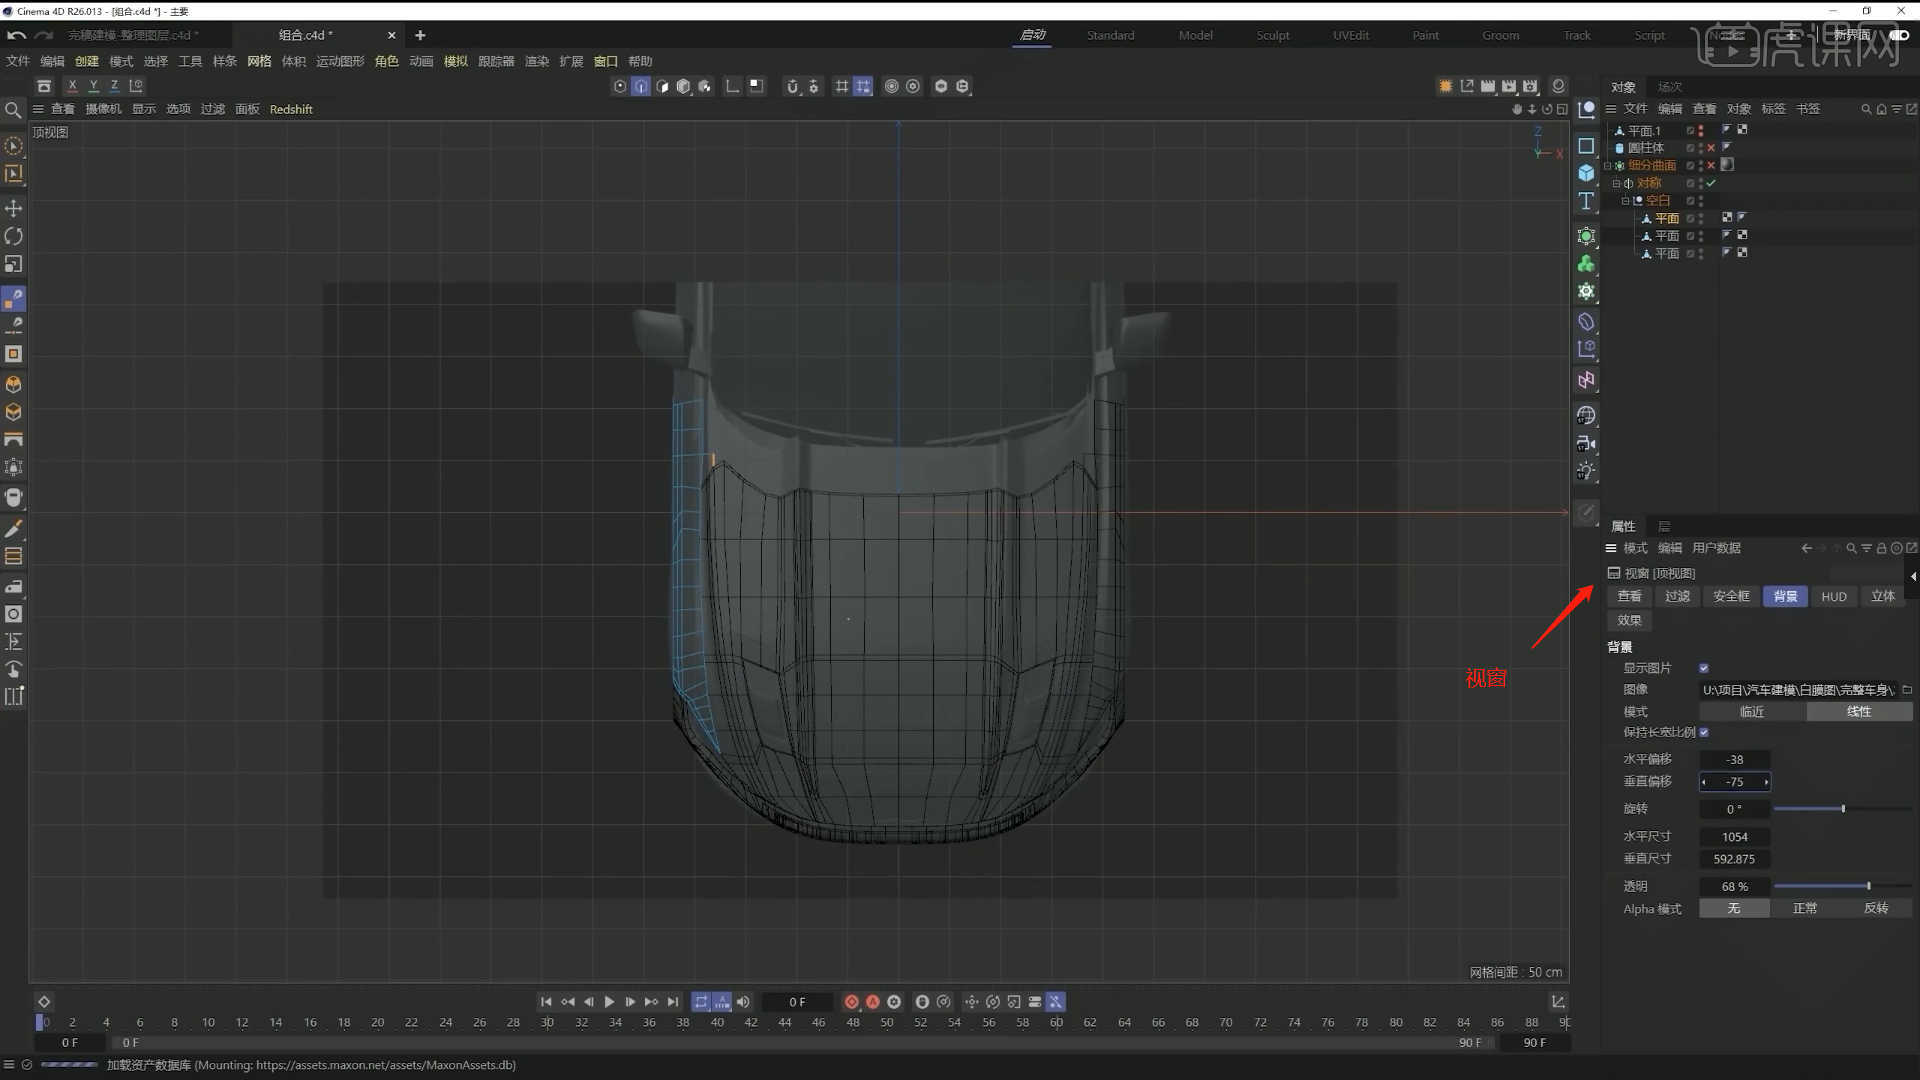Toggle the 保持长宽比例 checkbox
Viewport: 1920px width, 1080px height.
point(1704,732)
